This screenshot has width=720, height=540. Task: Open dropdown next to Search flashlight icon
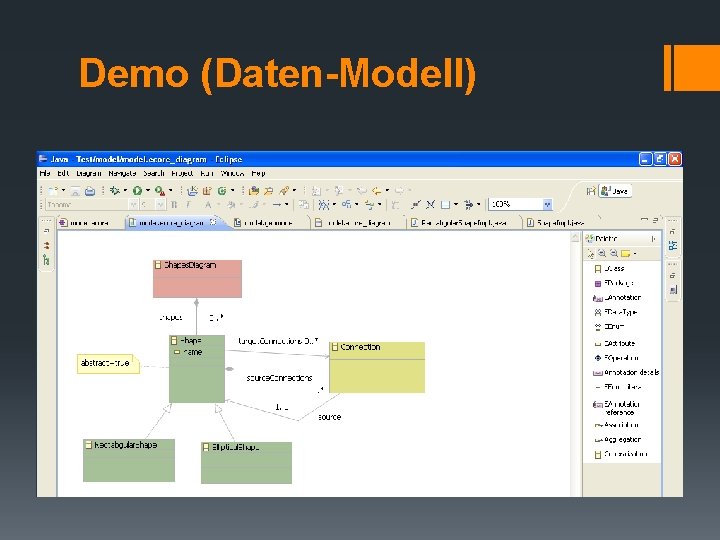(294, 191)
